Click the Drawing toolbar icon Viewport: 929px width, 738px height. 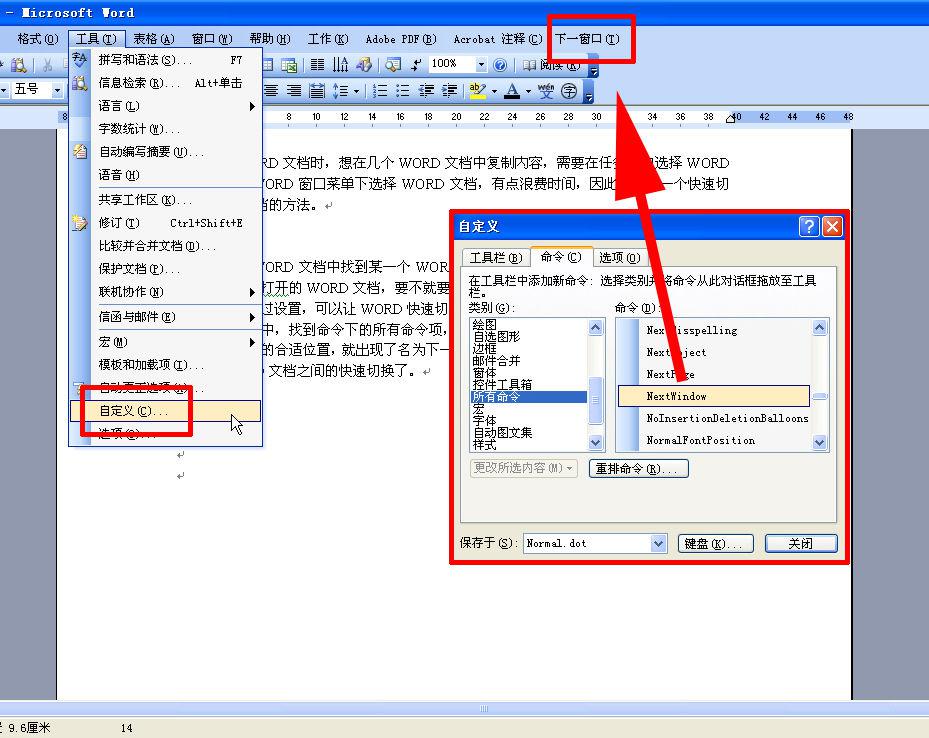364,65
